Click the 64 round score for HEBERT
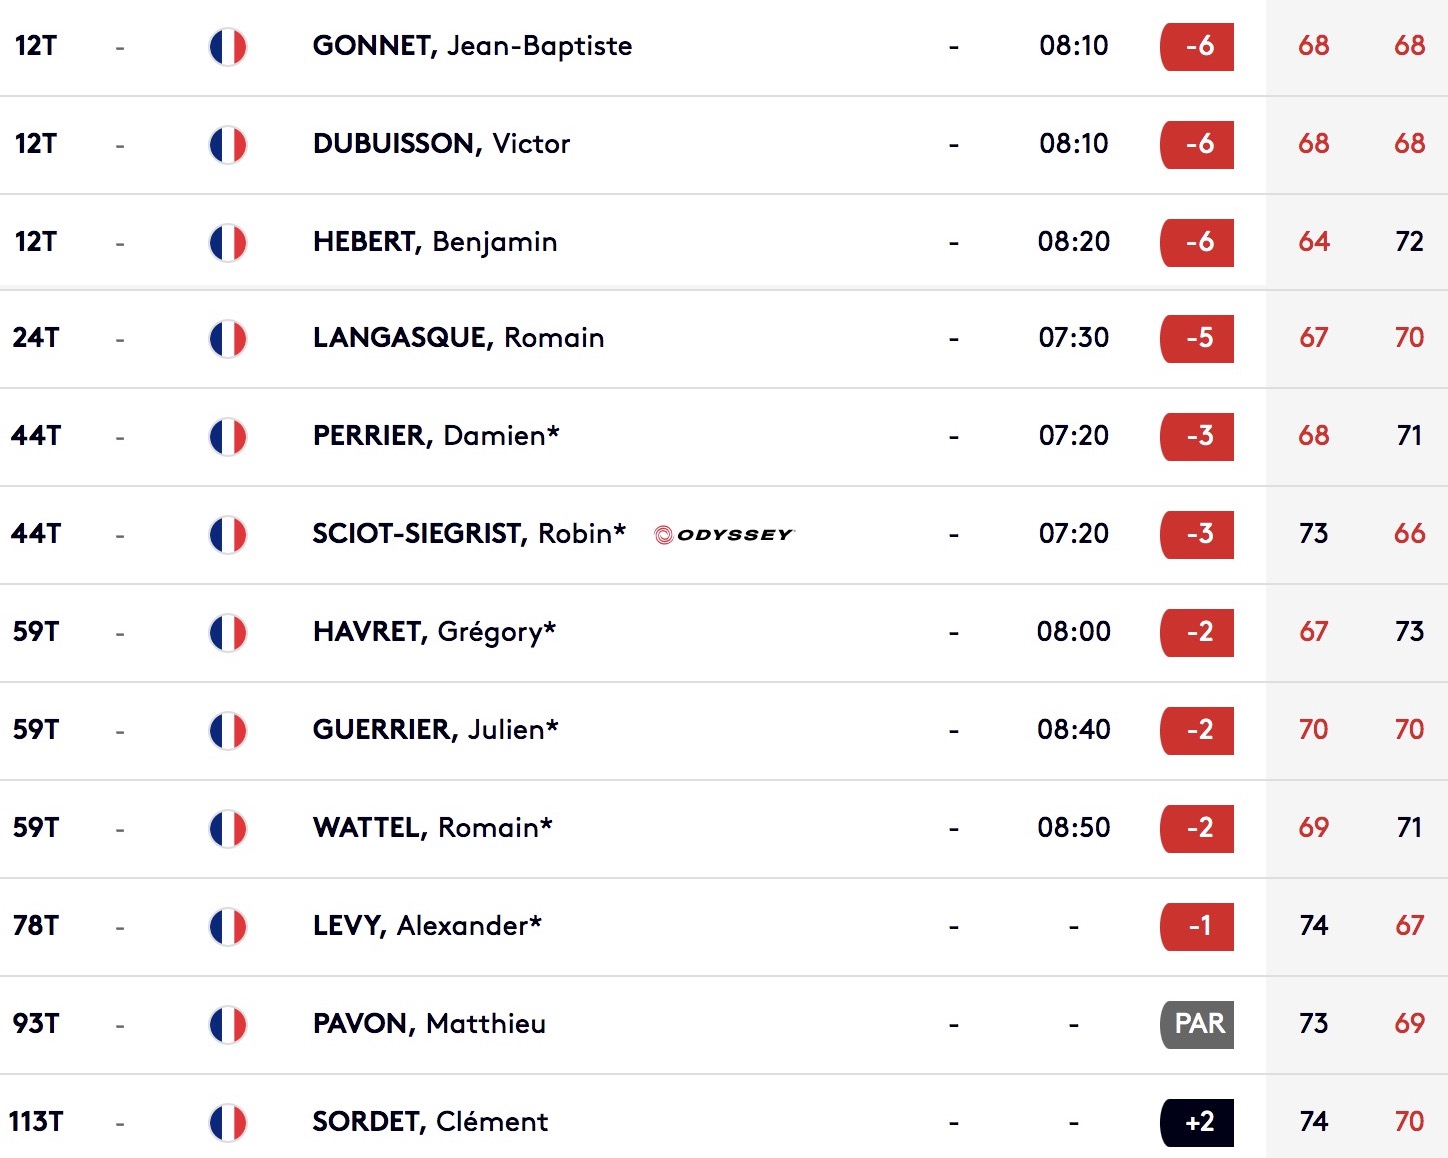 pyautogui.click(x=1314, y=242)
